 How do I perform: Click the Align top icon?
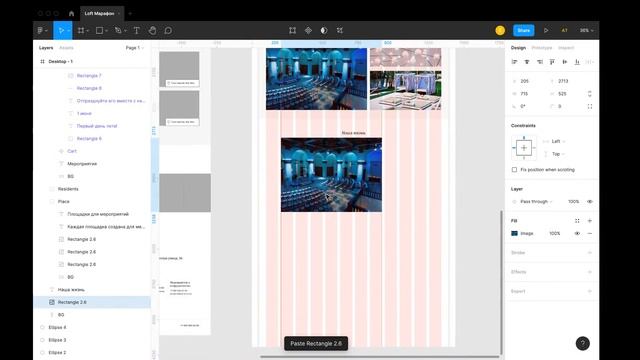(x=552, y=62)
